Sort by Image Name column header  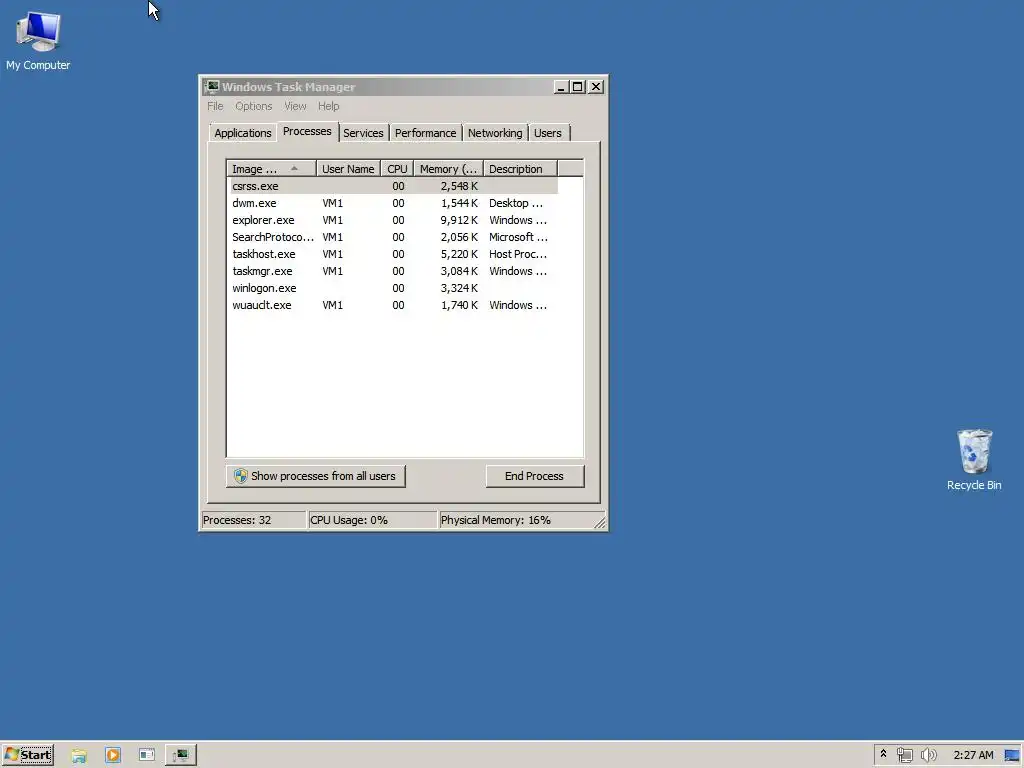coord(271,169)
